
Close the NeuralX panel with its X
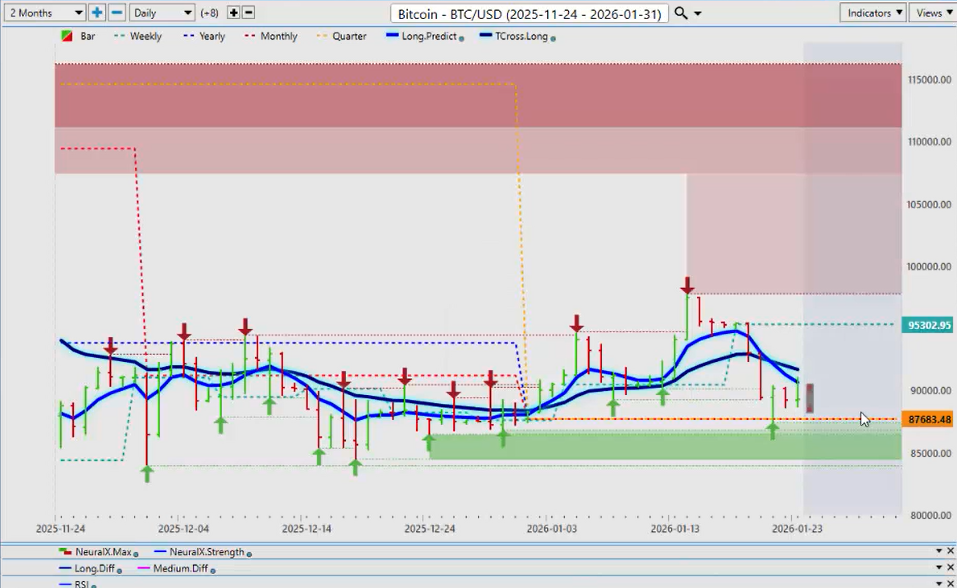[x=950, y=551]
